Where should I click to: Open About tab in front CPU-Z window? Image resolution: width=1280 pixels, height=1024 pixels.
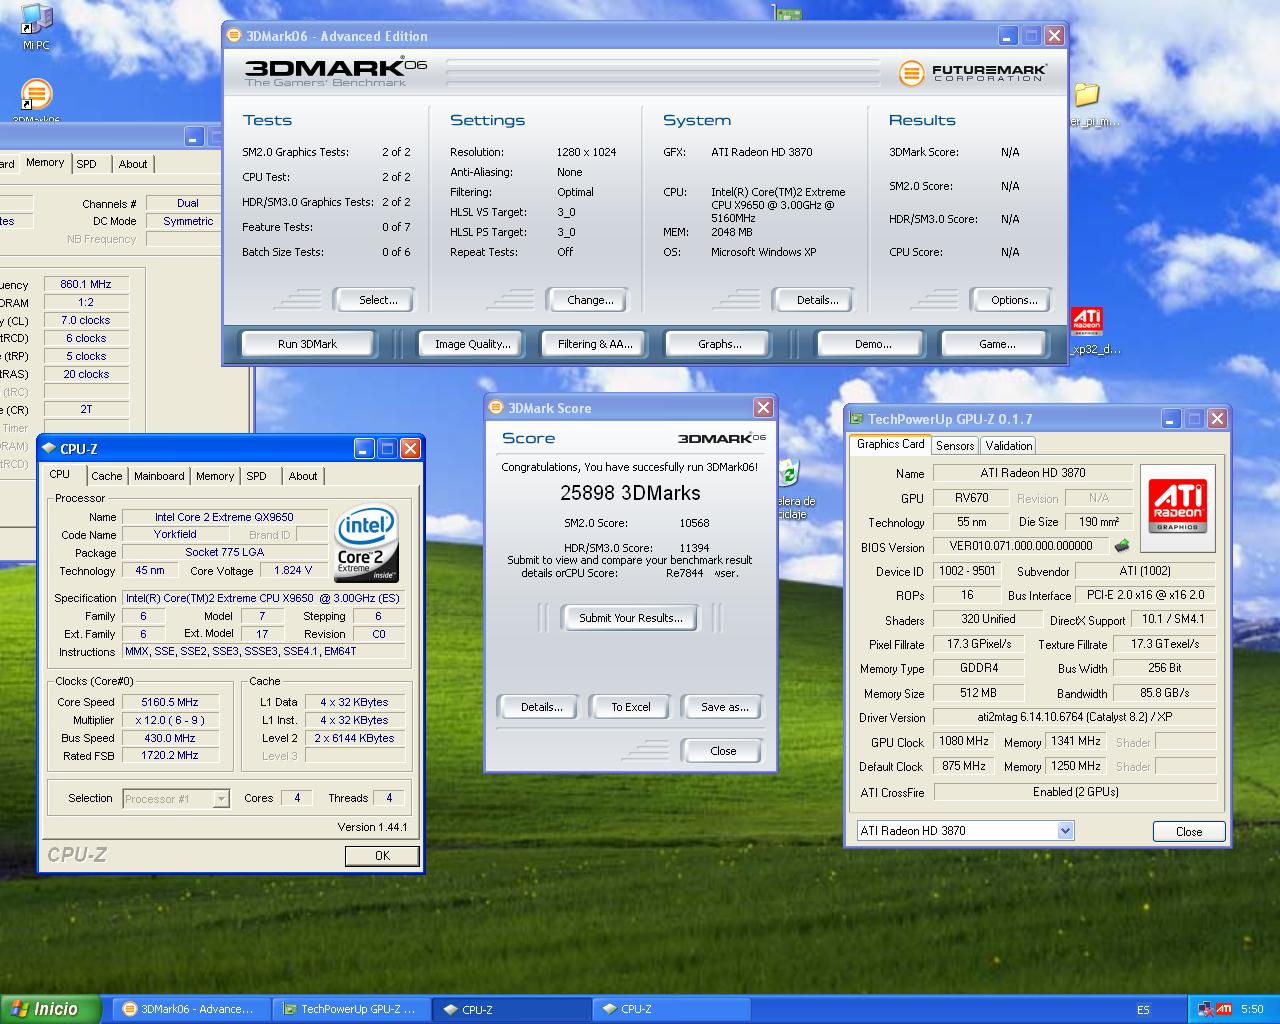coord(303,476)
